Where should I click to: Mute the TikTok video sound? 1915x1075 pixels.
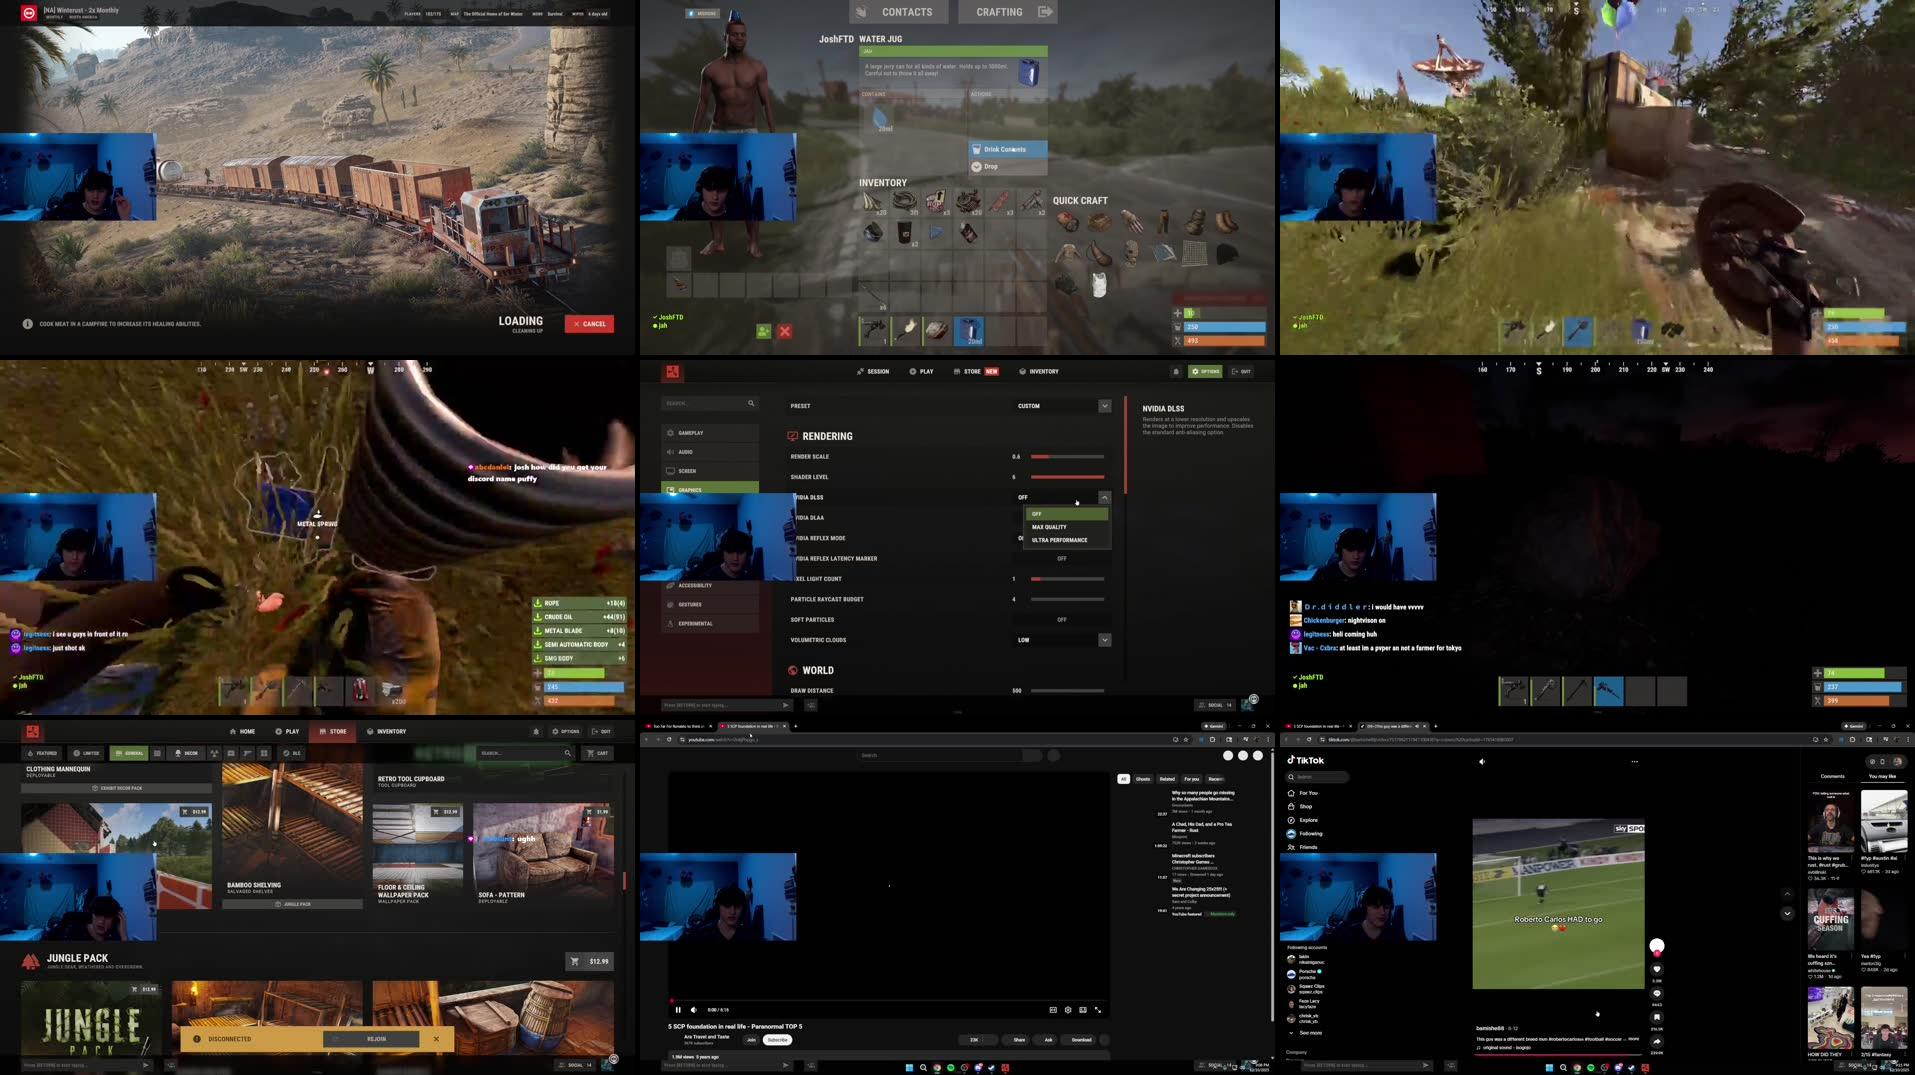pos(1484,760)
